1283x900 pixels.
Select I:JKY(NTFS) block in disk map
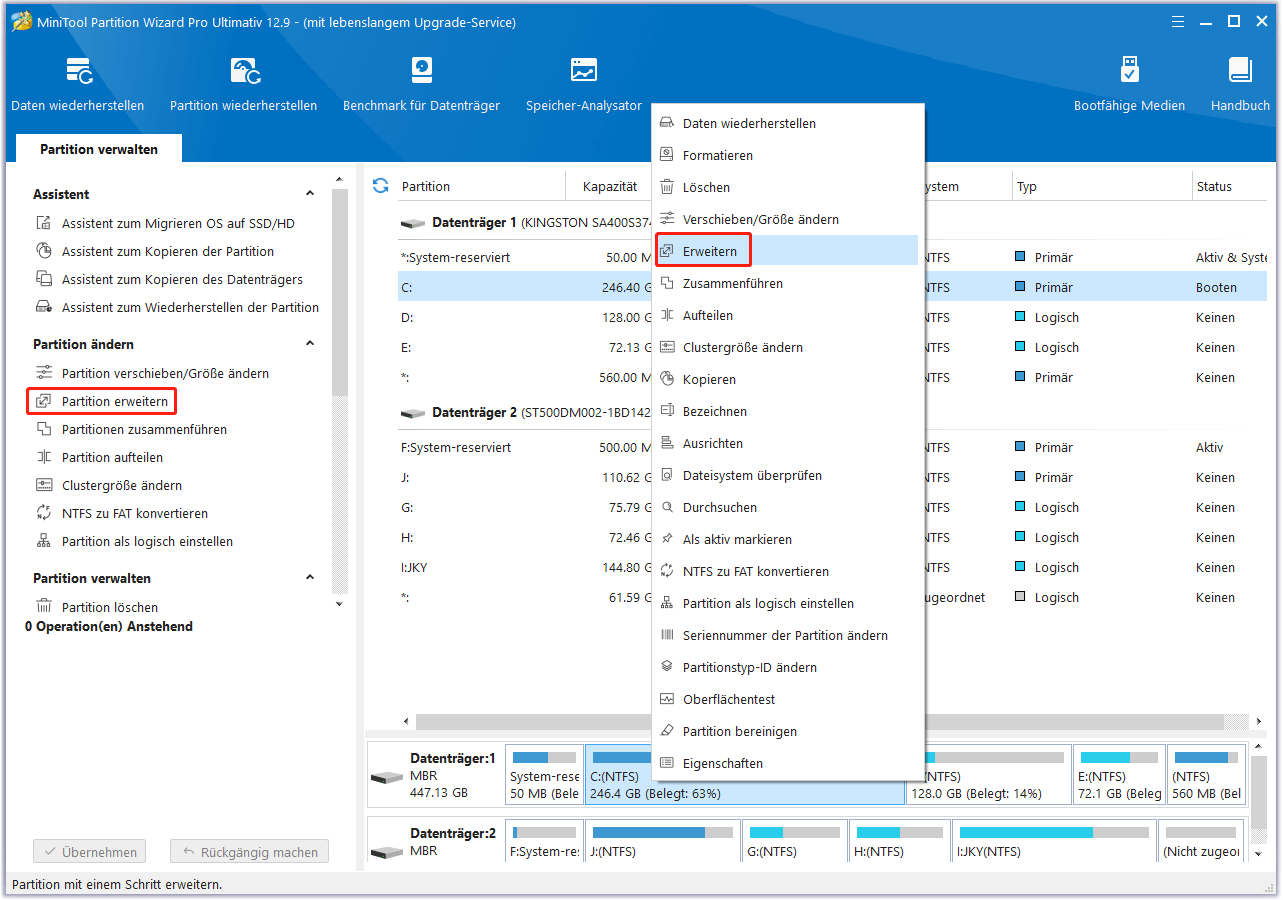pos(1052,843)
